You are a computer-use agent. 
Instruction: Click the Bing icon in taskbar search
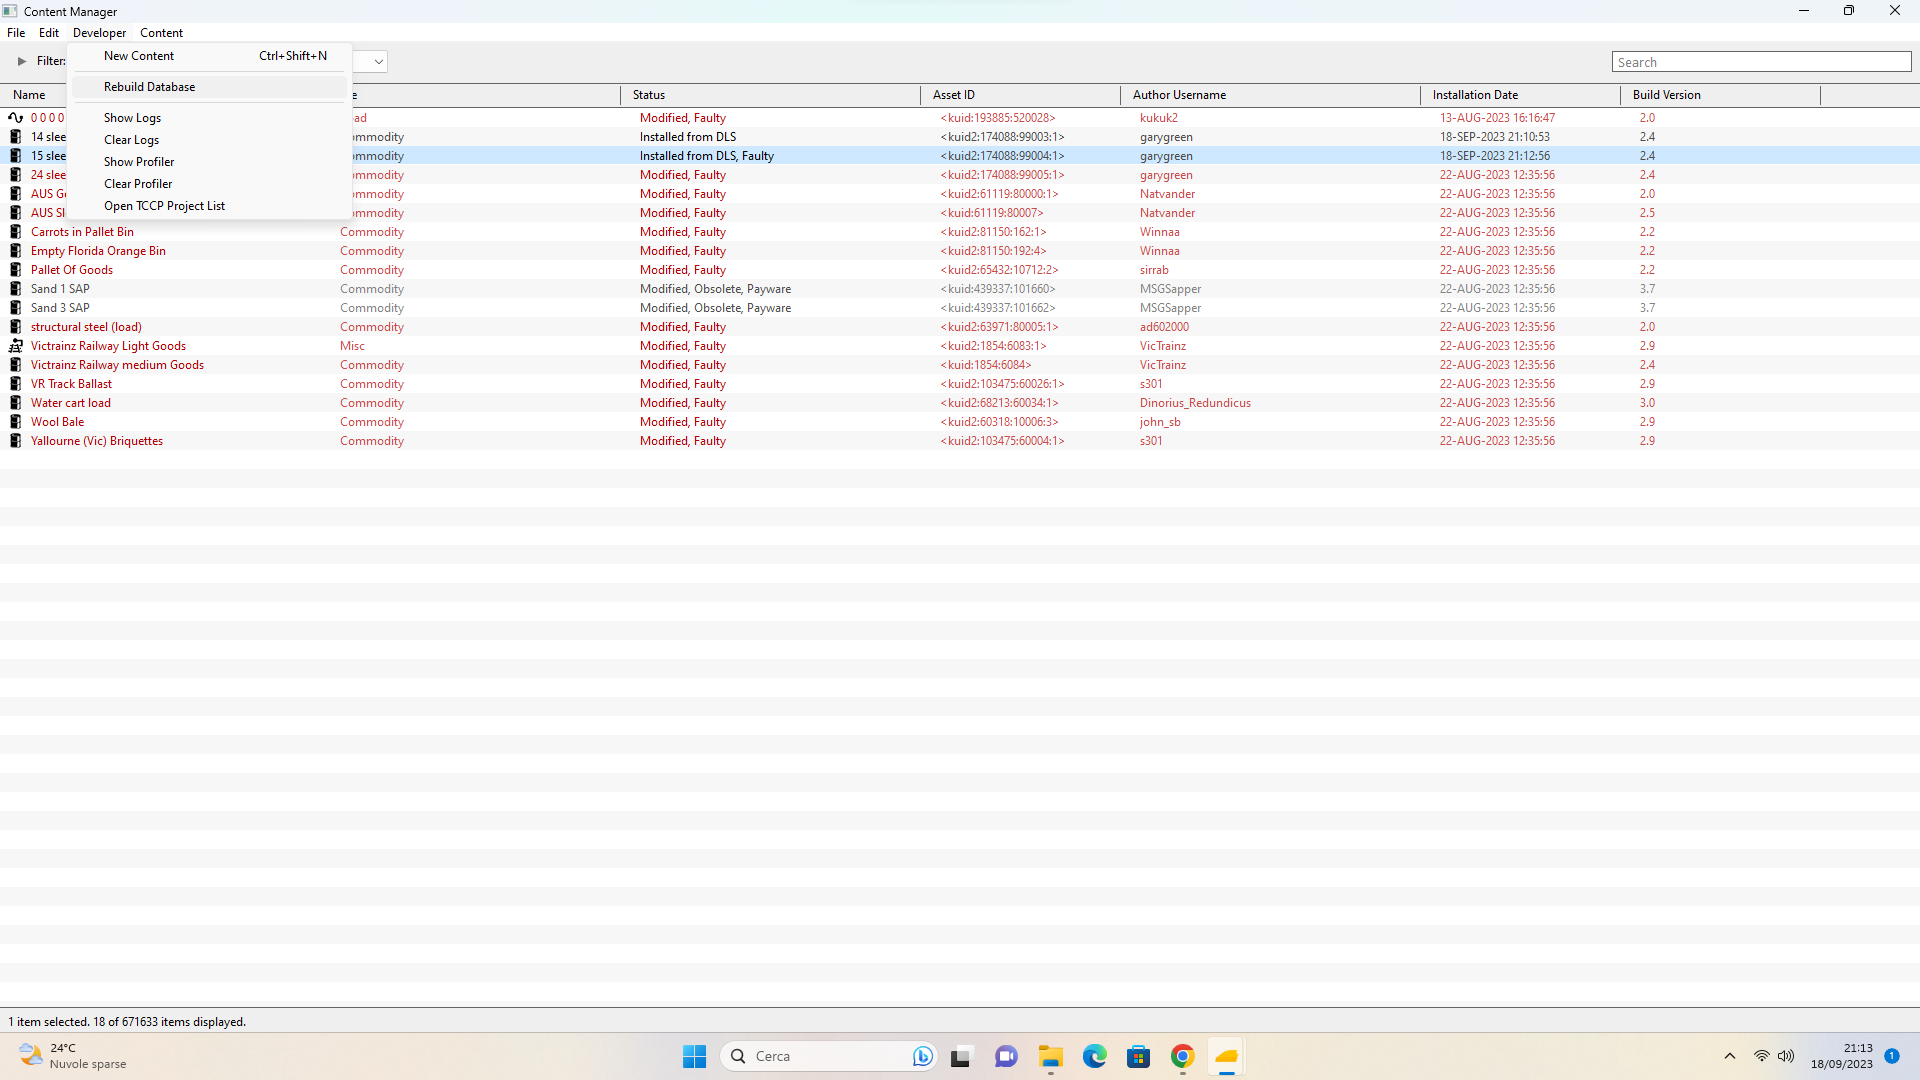click(922, 1056)
